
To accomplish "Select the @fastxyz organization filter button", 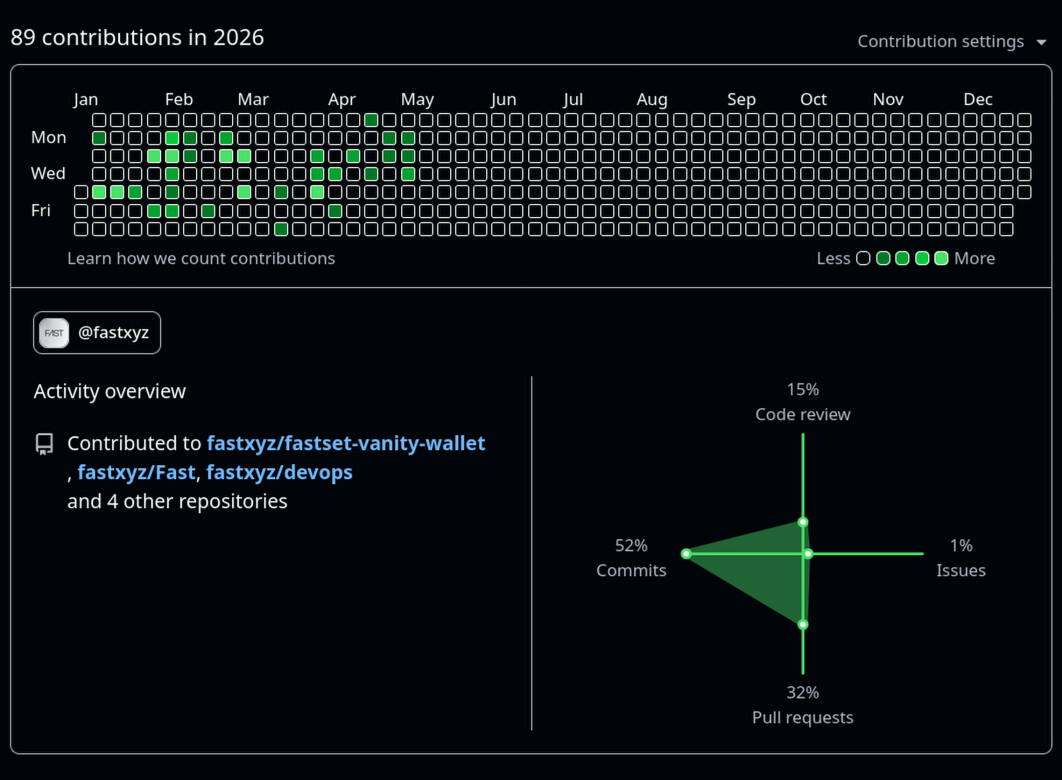I will tap(97, 332).
